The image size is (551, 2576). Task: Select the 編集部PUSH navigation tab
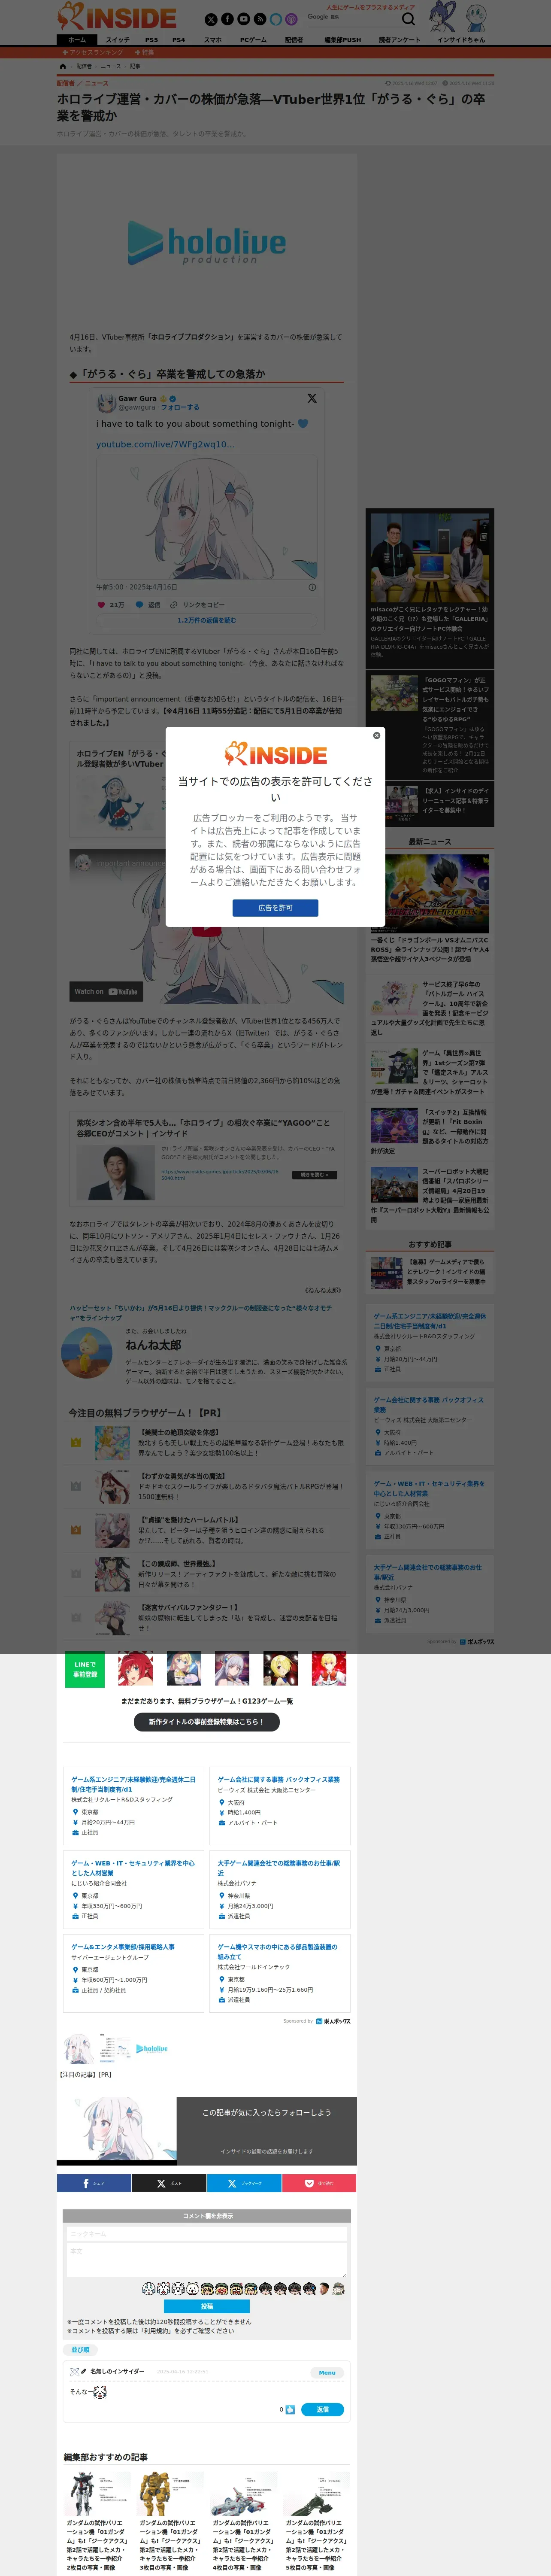click(x=342, y=40)
